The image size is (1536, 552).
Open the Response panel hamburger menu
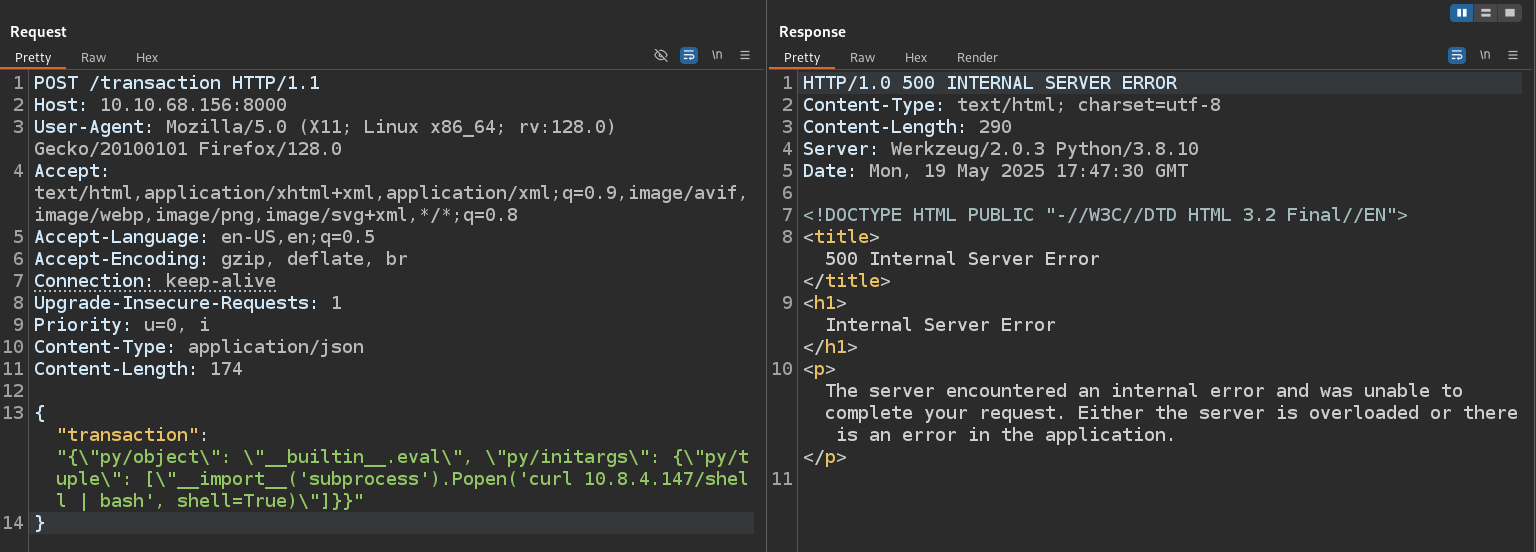[x=1513, y=56]
